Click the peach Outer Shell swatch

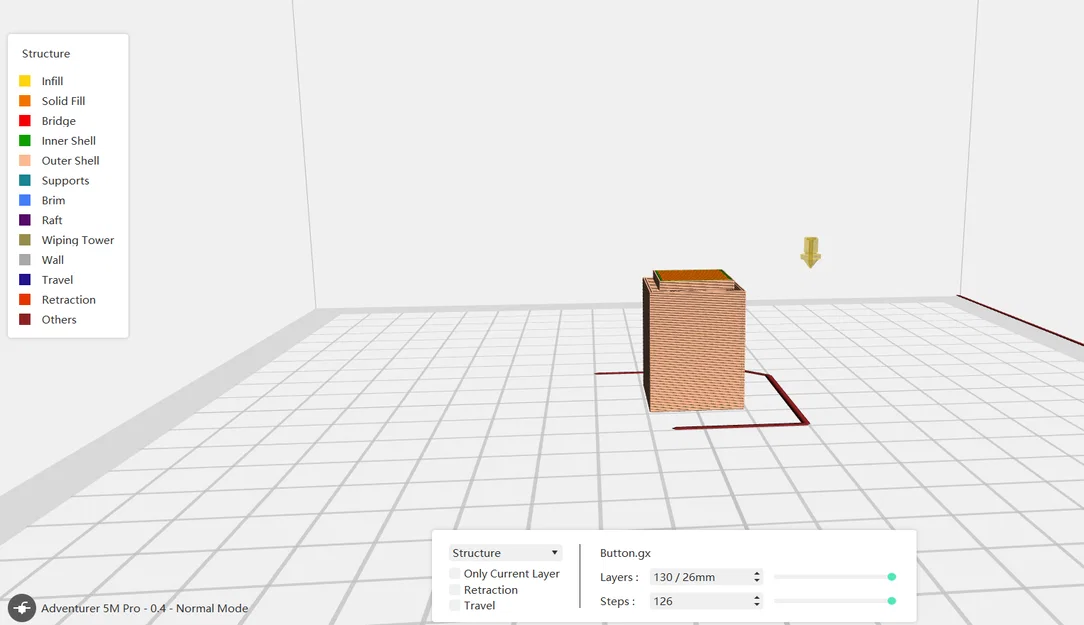tap(25, 160)
